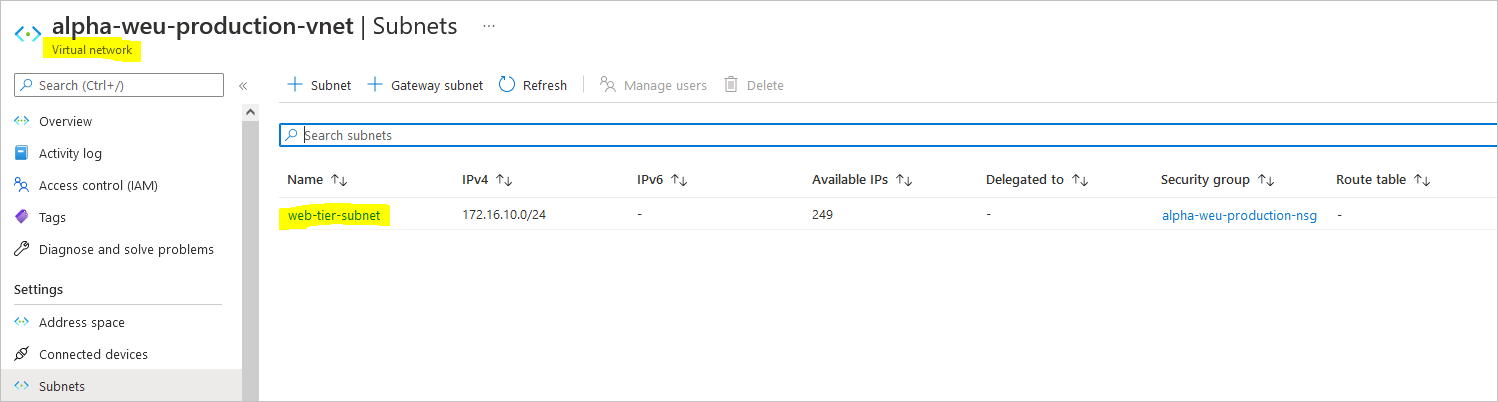
Task: Click the Settings section heading
Action: [38, 289]
